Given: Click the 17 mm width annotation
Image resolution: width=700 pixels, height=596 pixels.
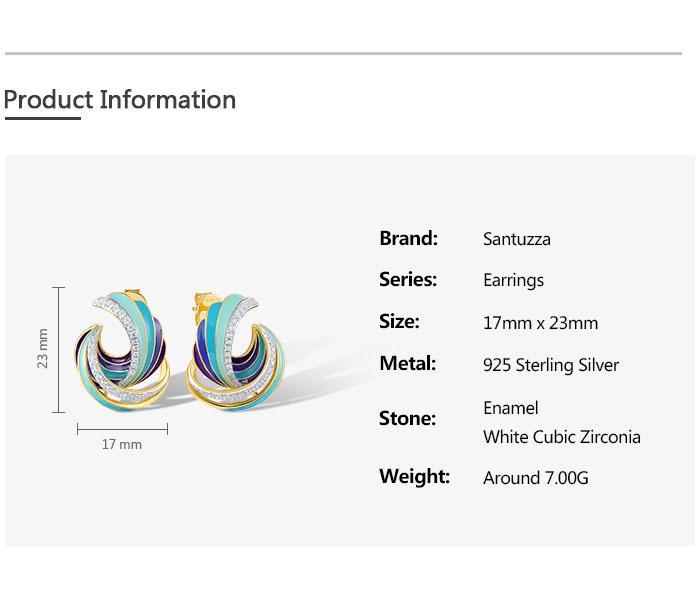Looking at the screenshot, I should pyautogui.click(x=122, y=444).
